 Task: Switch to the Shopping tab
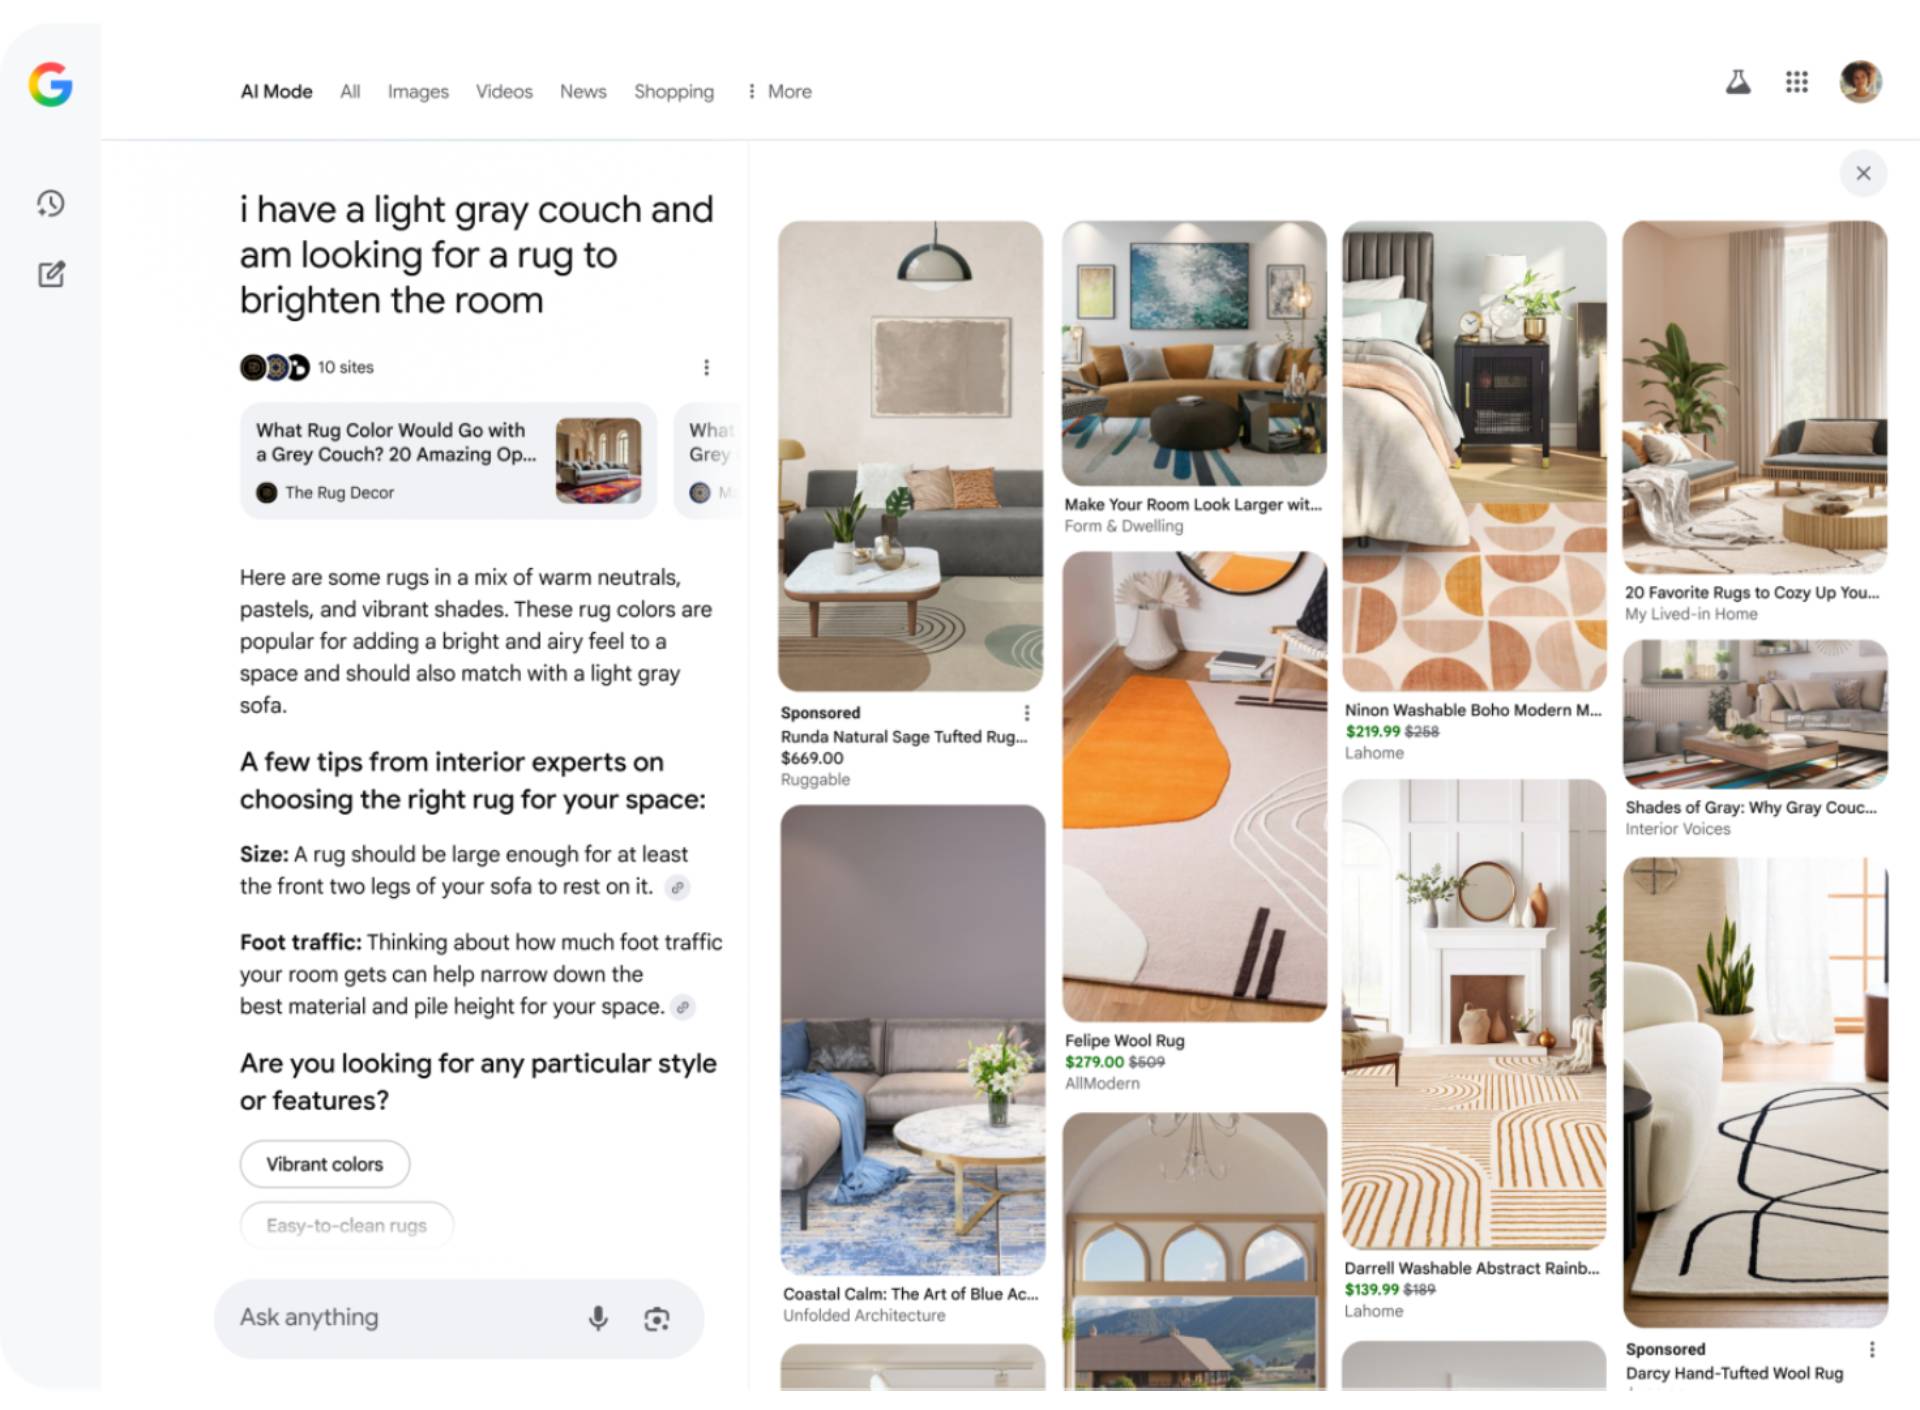[674, 91]
